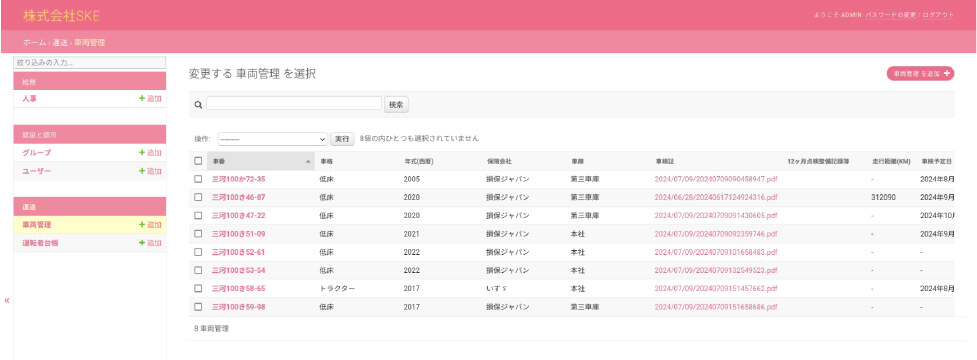
Task: Click 追加 plus next to 運転者台帳
Action: point(150,242)
